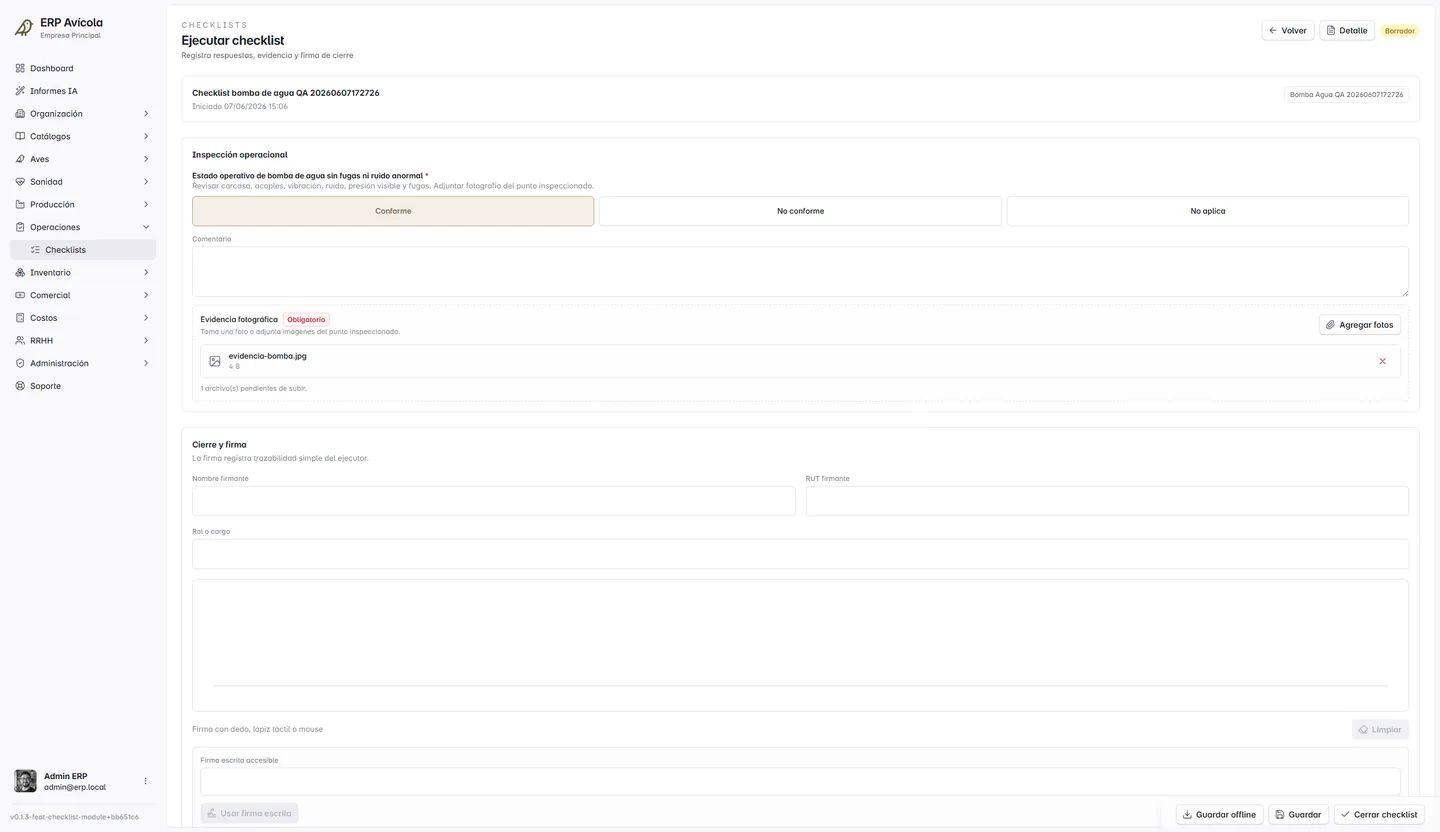Expand the Comercial menu chevron

pyautogui.click(x=146, y=295)
